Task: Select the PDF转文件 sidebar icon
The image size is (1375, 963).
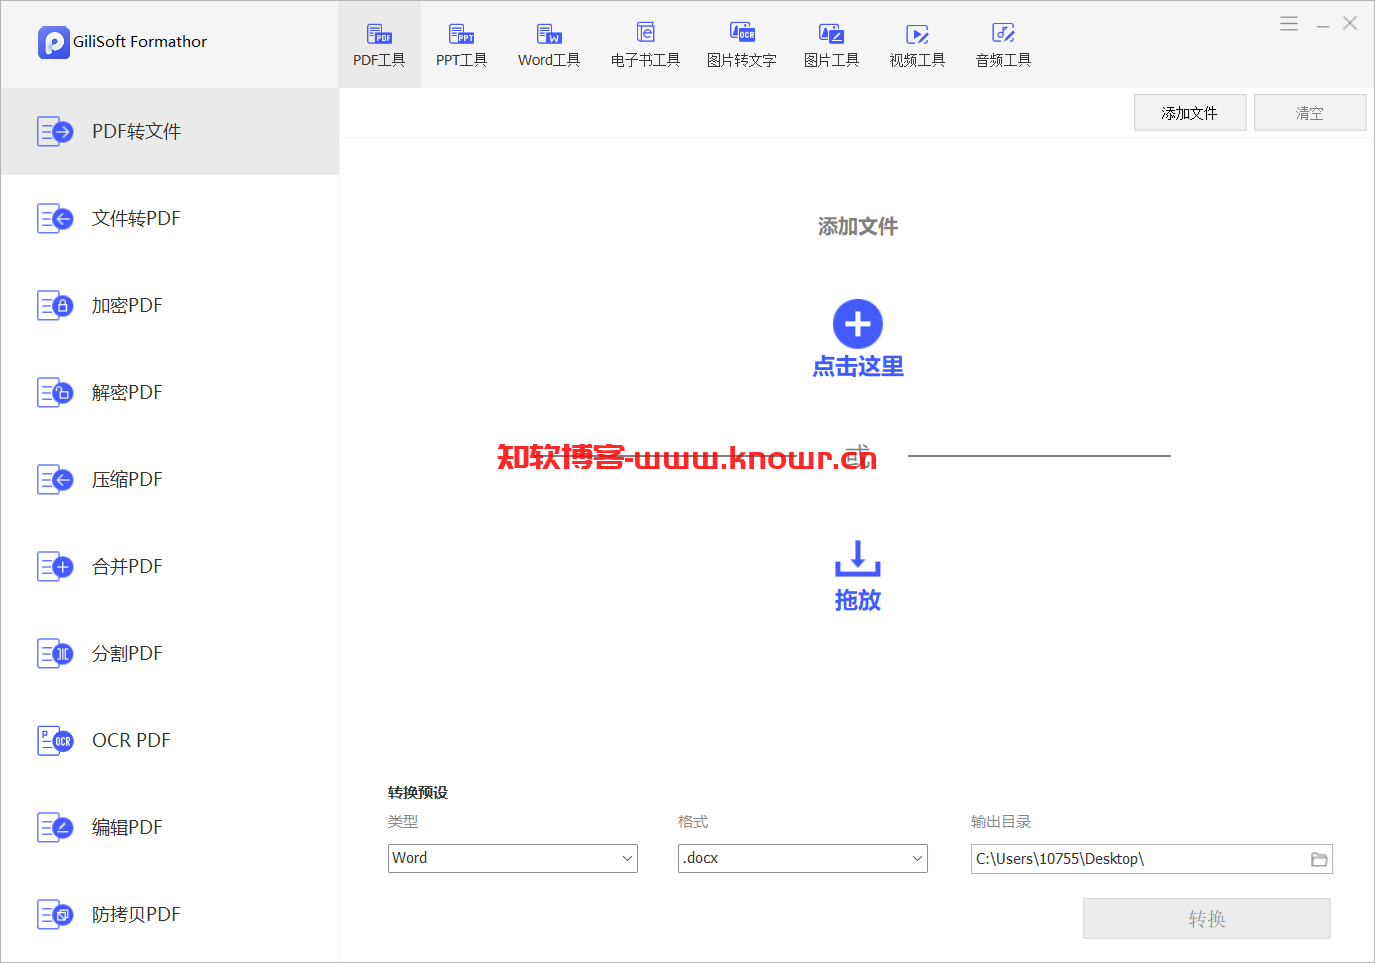Action: (55, 131)
